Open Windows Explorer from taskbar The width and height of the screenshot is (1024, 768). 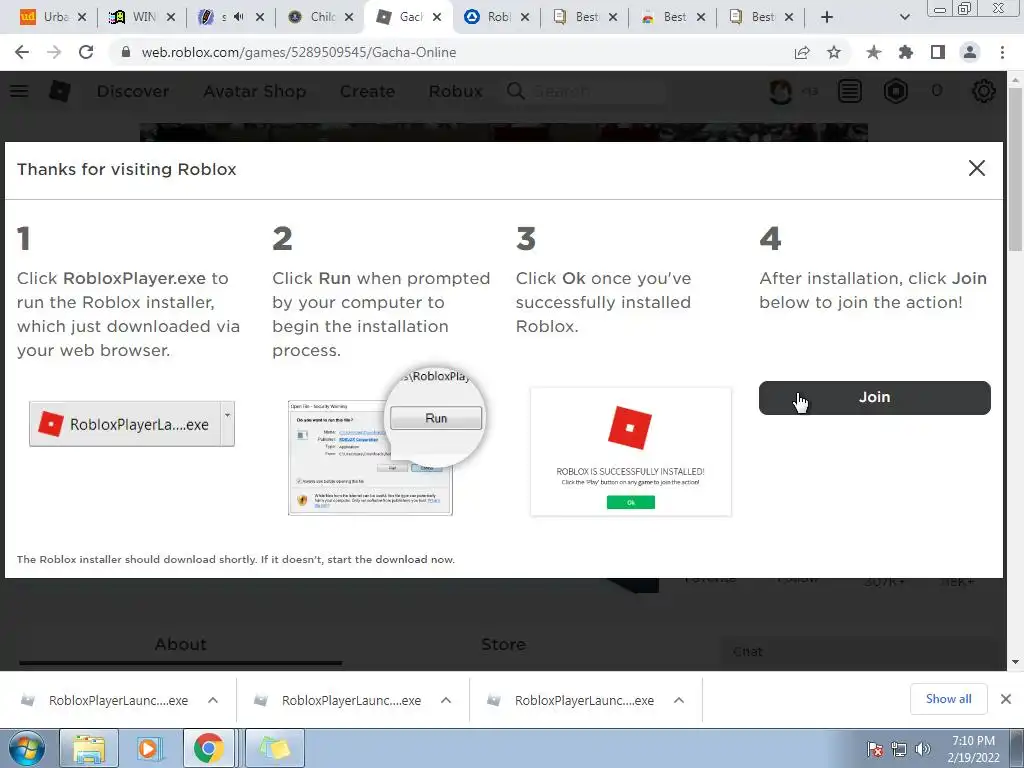(89, 748)
